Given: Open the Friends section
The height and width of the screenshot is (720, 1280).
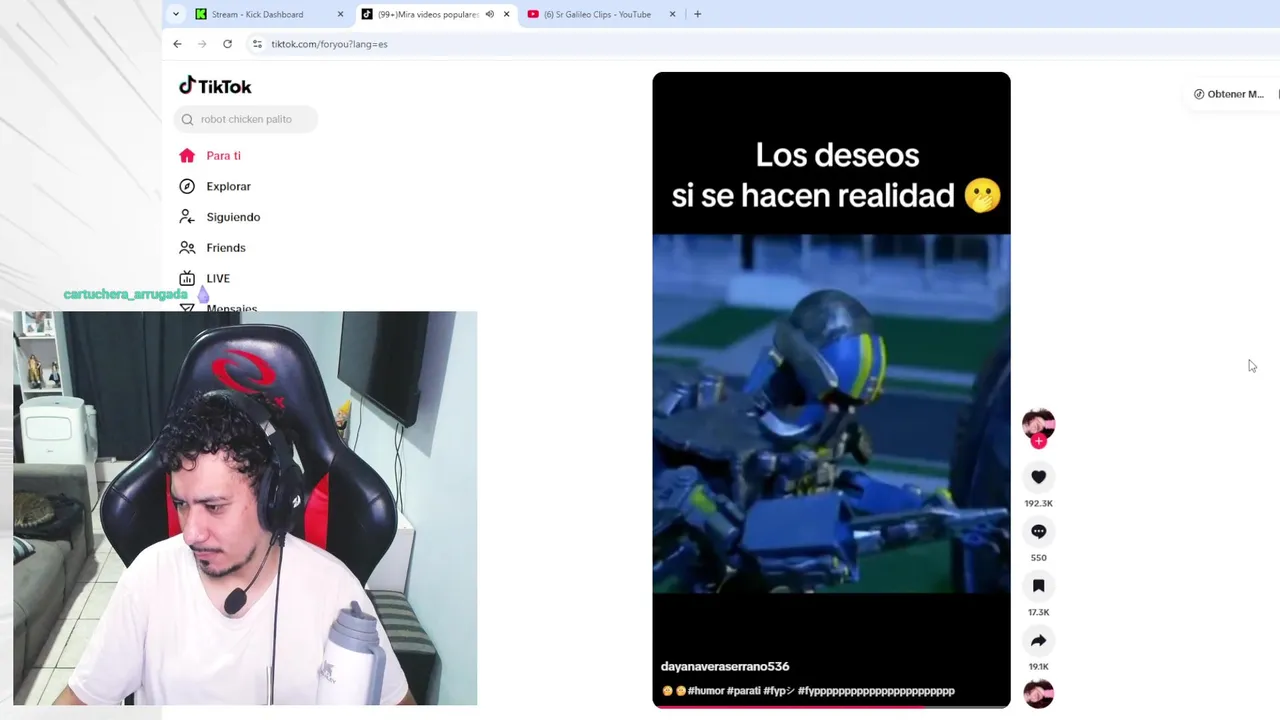Looking at the screenshot, I should pos(225,248).
